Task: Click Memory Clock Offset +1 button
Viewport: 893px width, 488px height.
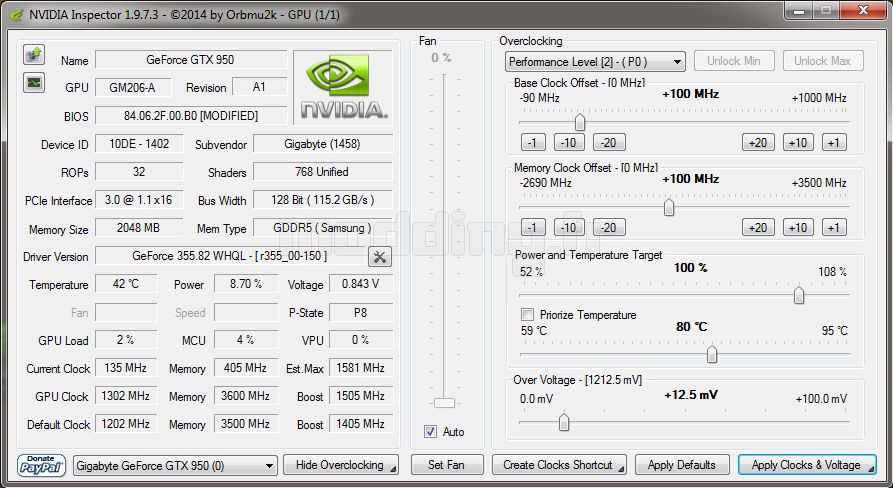Action: coord(834,228)
